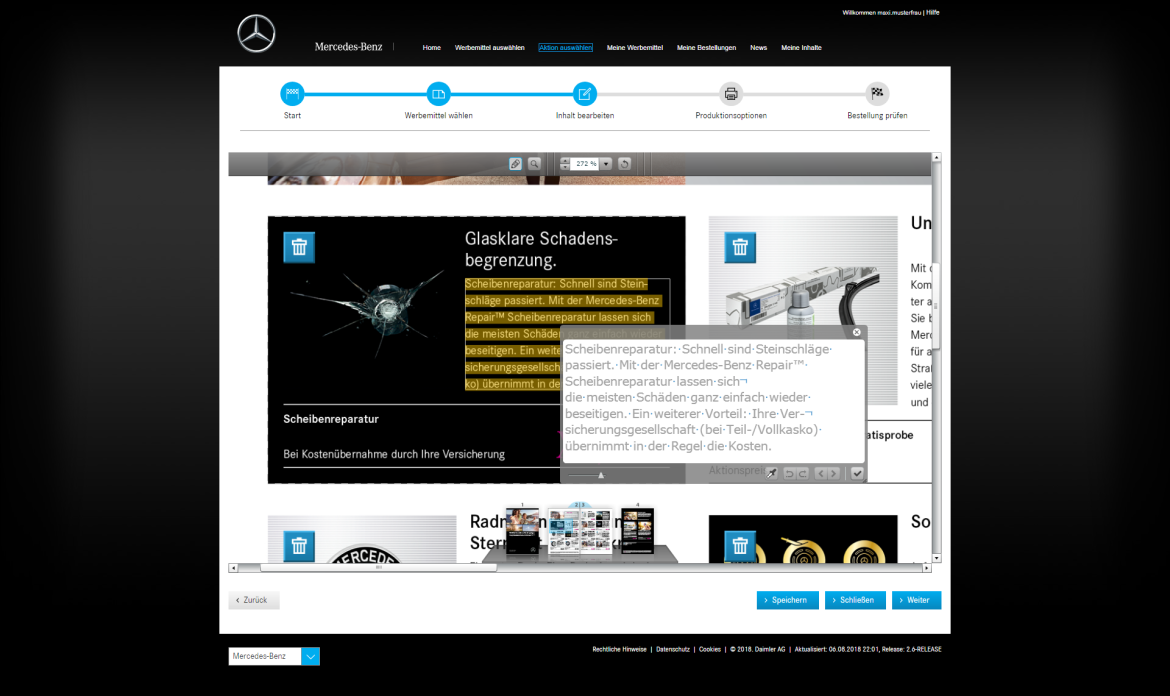Open Meine Inhalte in navigation
Viewport: 1170px width, 696px height.
pos(801,48)
